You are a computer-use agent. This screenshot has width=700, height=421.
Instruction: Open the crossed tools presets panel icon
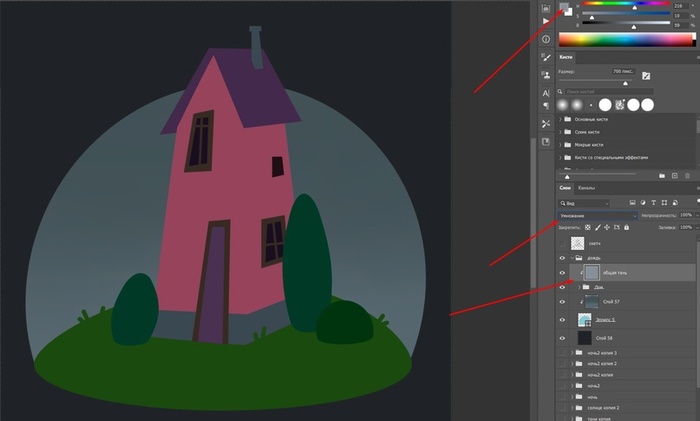(546, 124)
